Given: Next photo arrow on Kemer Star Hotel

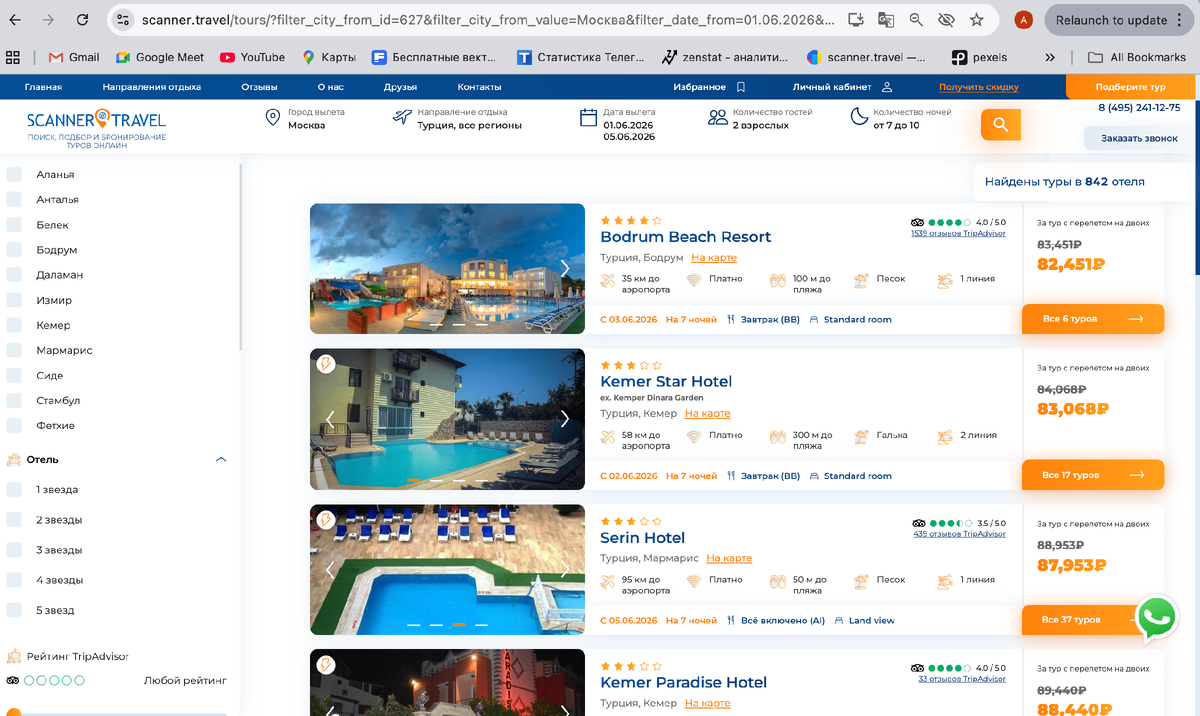Looking at the screenshot, I should pyautogui.click(x=565, y=419).
